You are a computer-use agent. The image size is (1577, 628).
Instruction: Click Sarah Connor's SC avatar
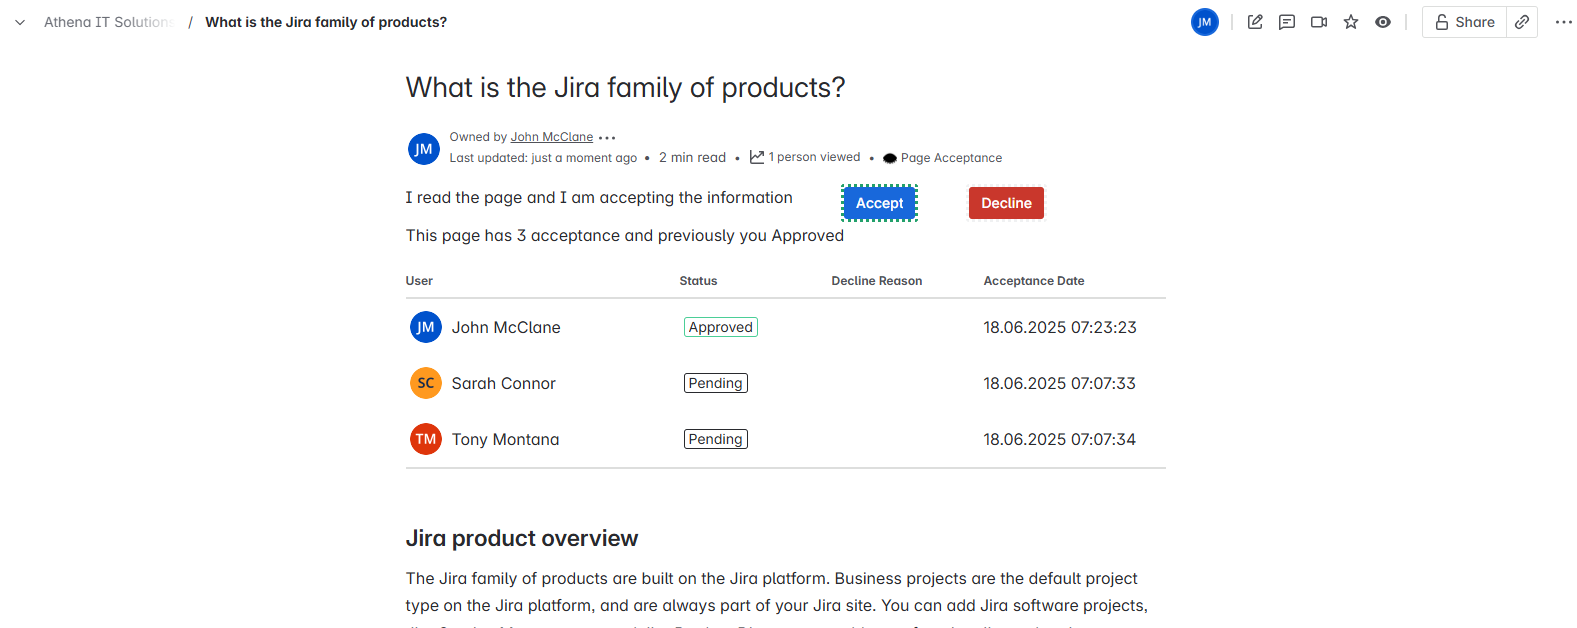(426, 383)
